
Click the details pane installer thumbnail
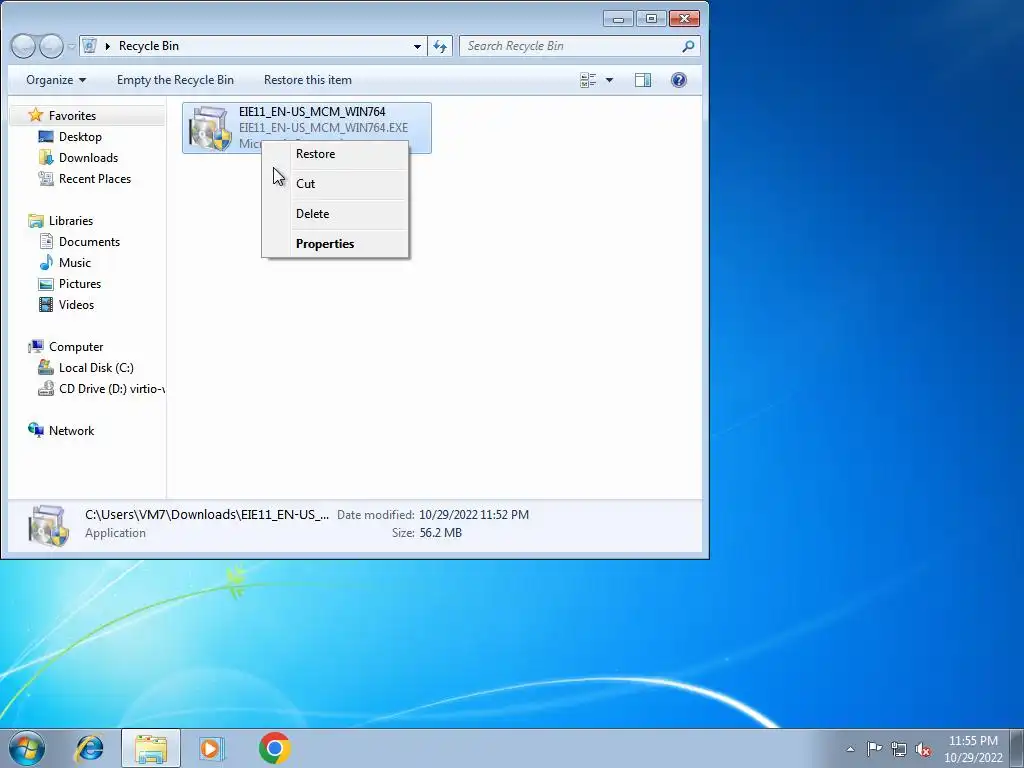[x=49, y=524]
